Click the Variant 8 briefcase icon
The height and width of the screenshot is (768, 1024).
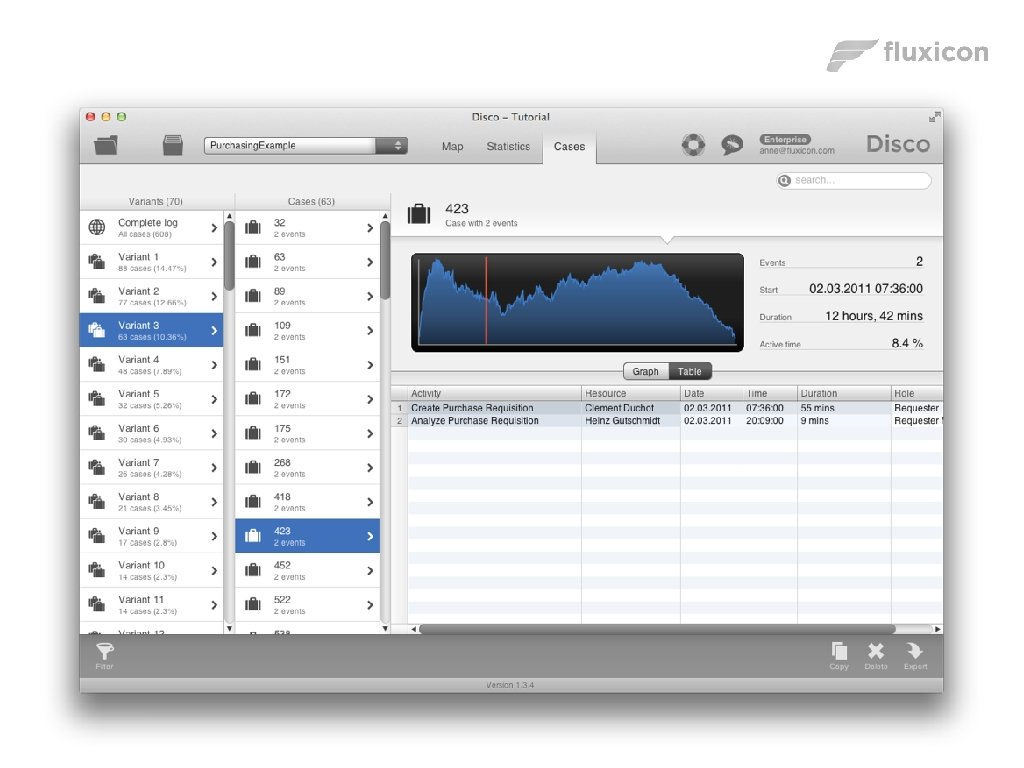pyautogui.click(x=97, y=501)
